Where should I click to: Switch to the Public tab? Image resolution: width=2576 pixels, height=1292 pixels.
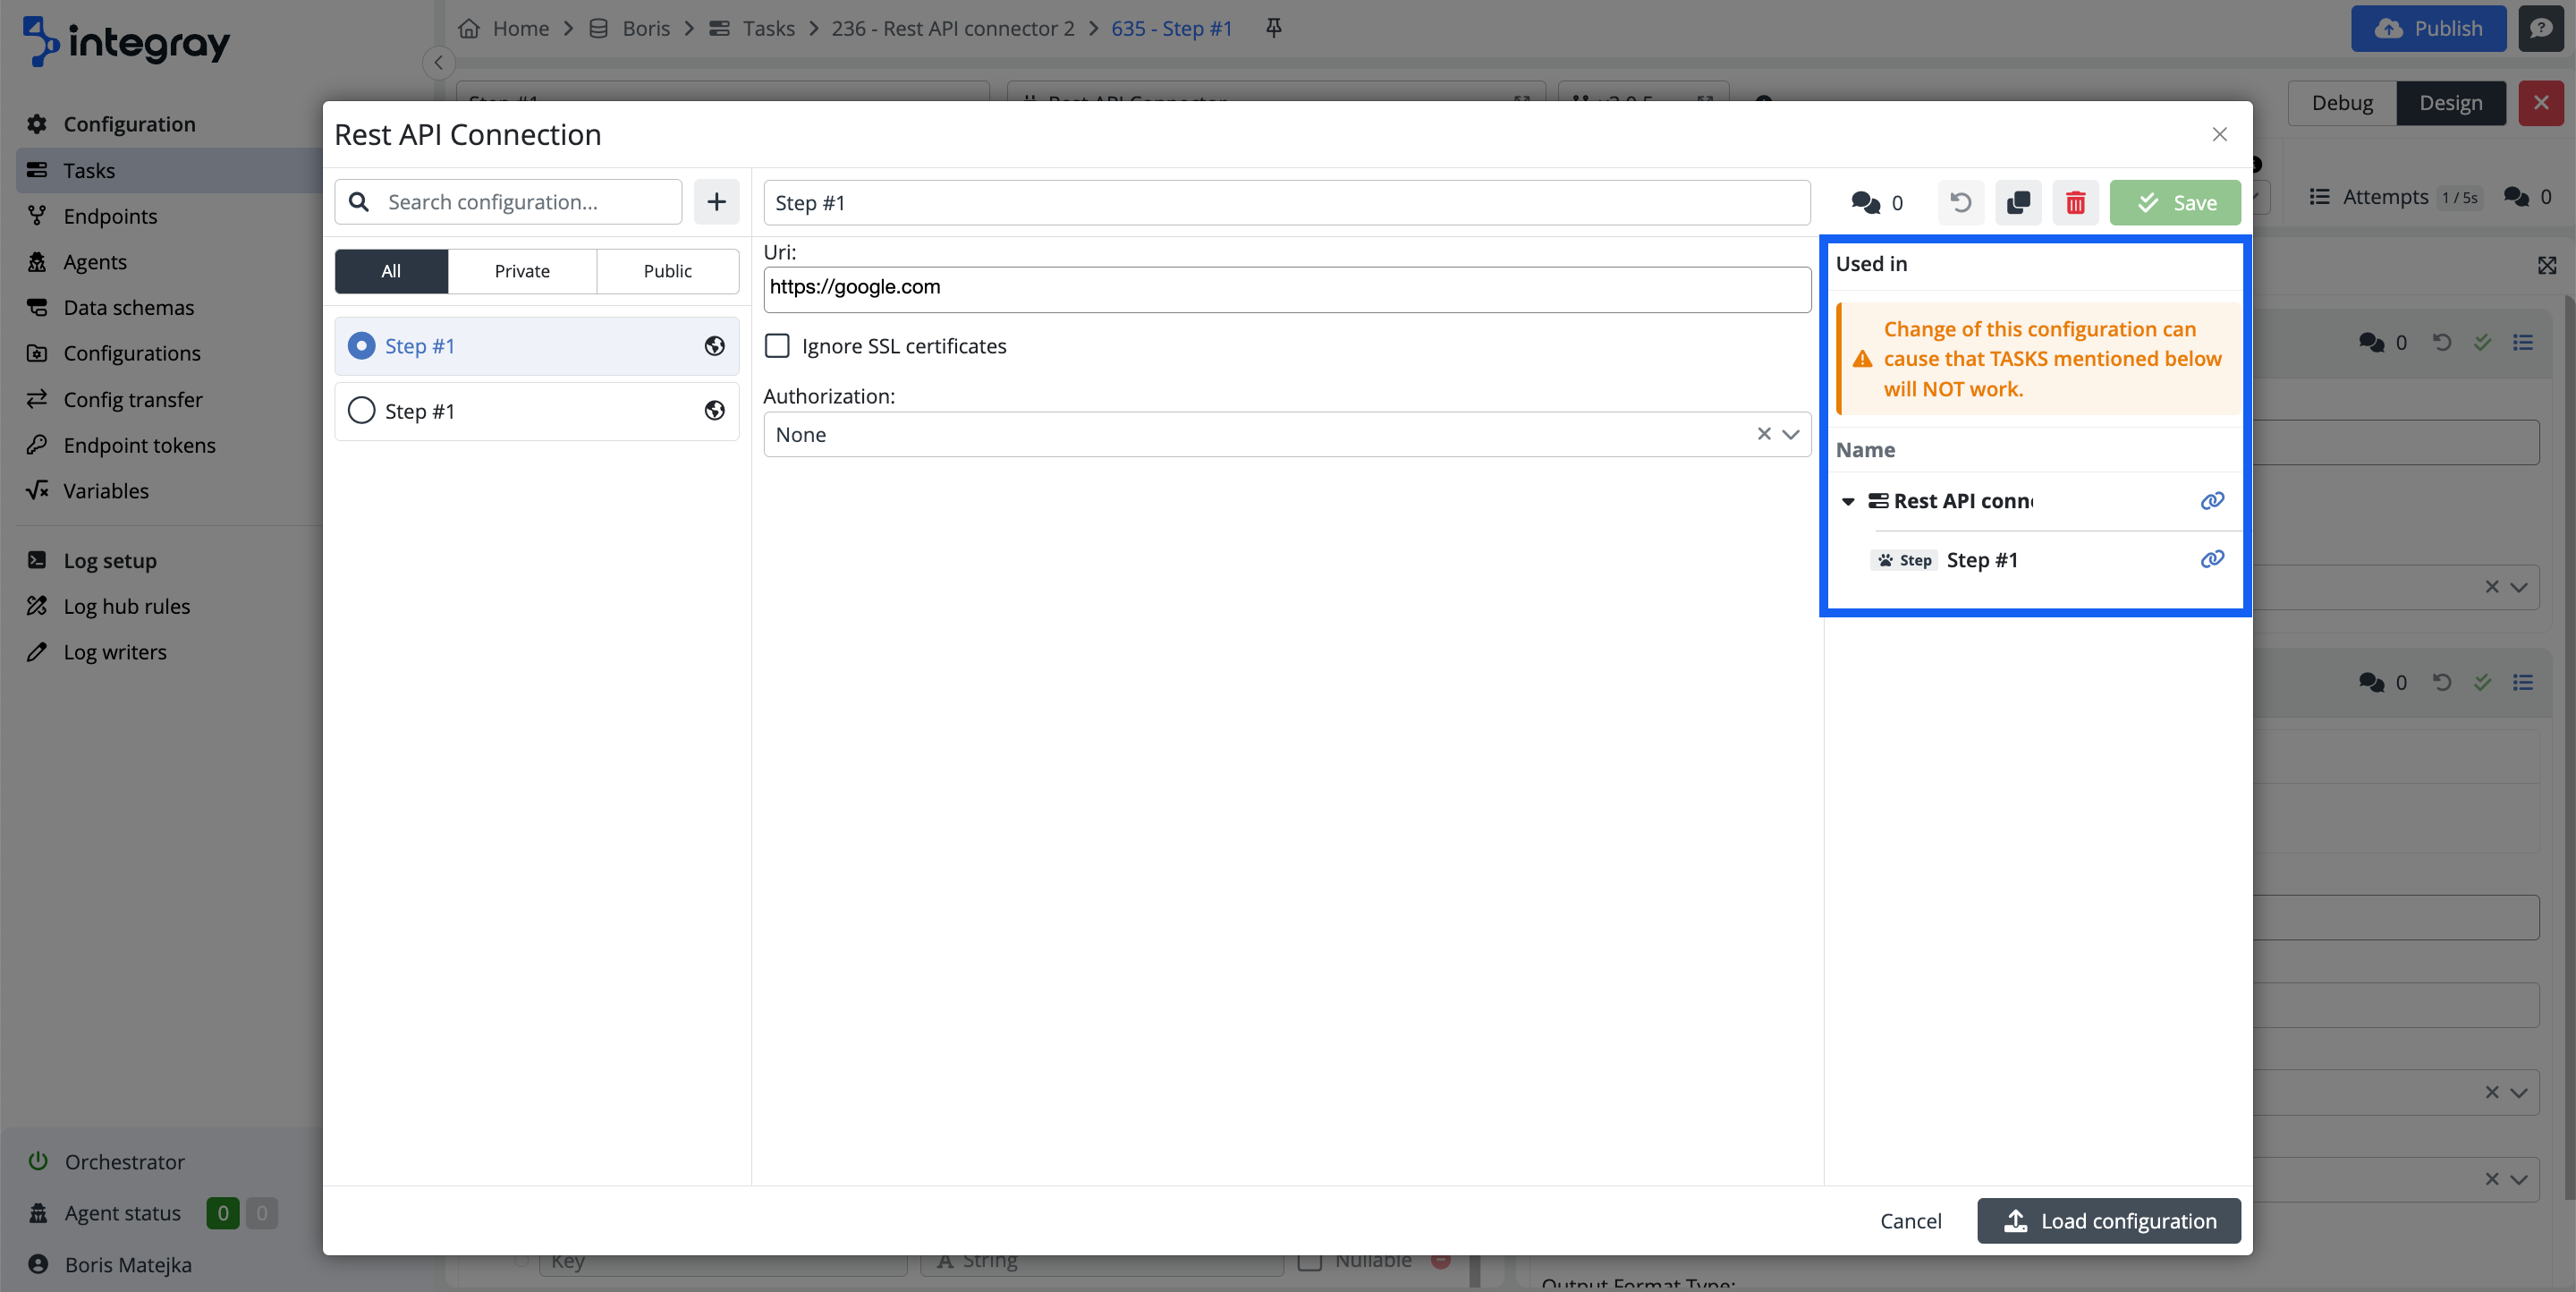(x=667, y=271)
